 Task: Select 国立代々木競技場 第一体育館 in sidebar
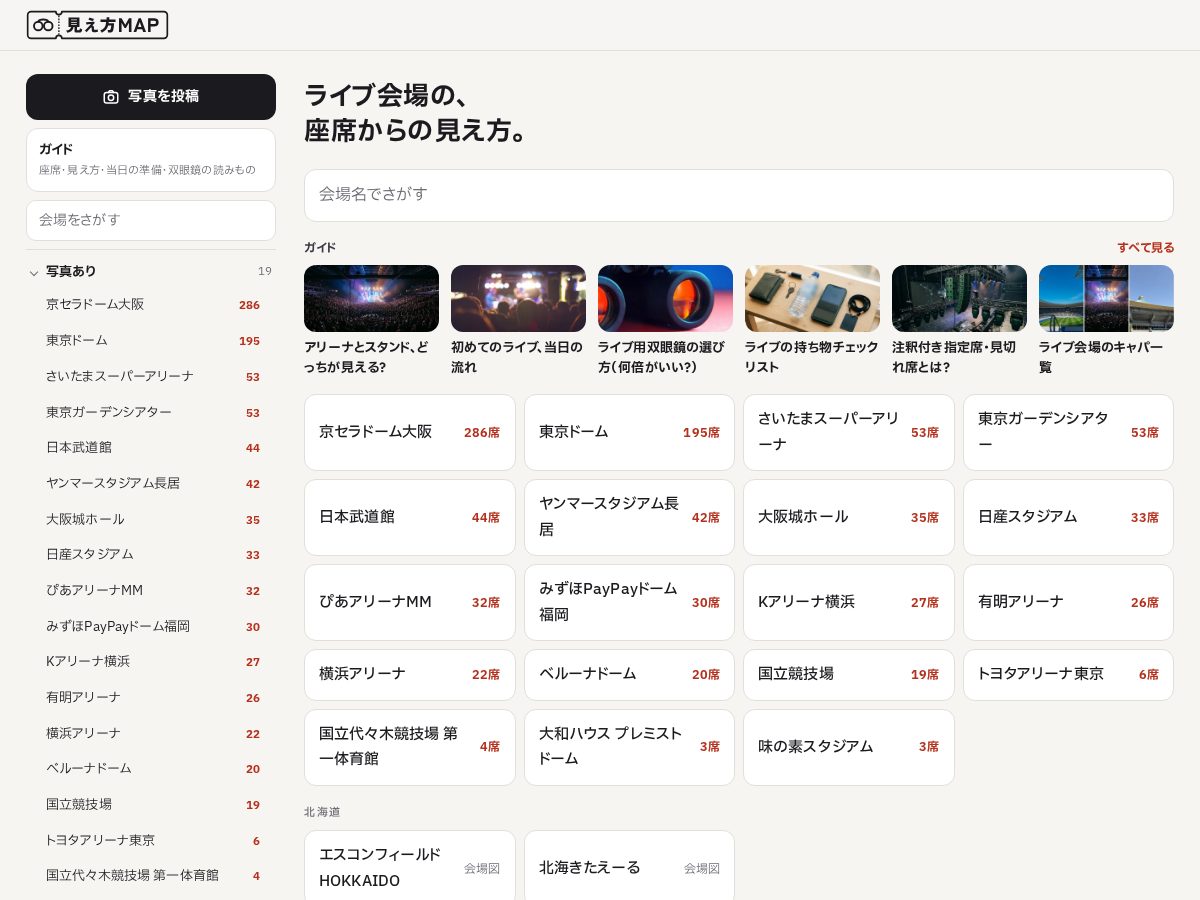point(151,876)
